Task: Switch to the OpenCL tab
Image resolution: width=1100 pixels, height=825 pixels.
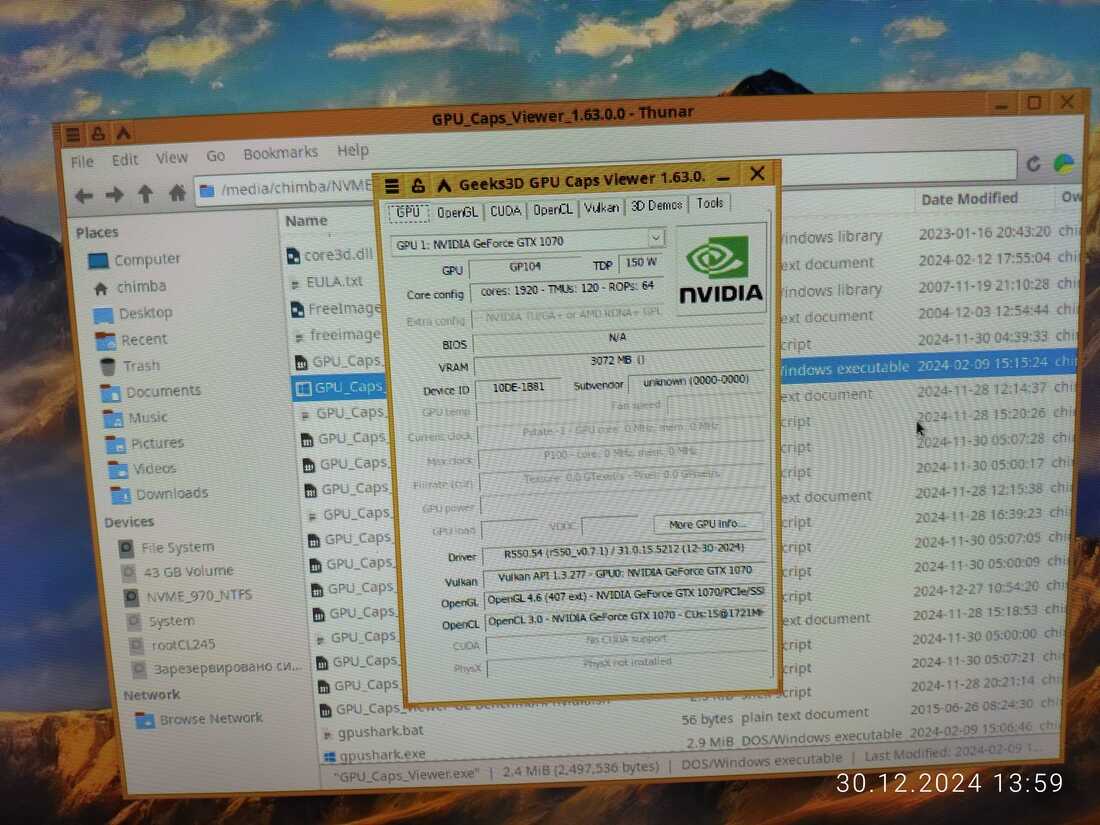Action: coord(552,209)
